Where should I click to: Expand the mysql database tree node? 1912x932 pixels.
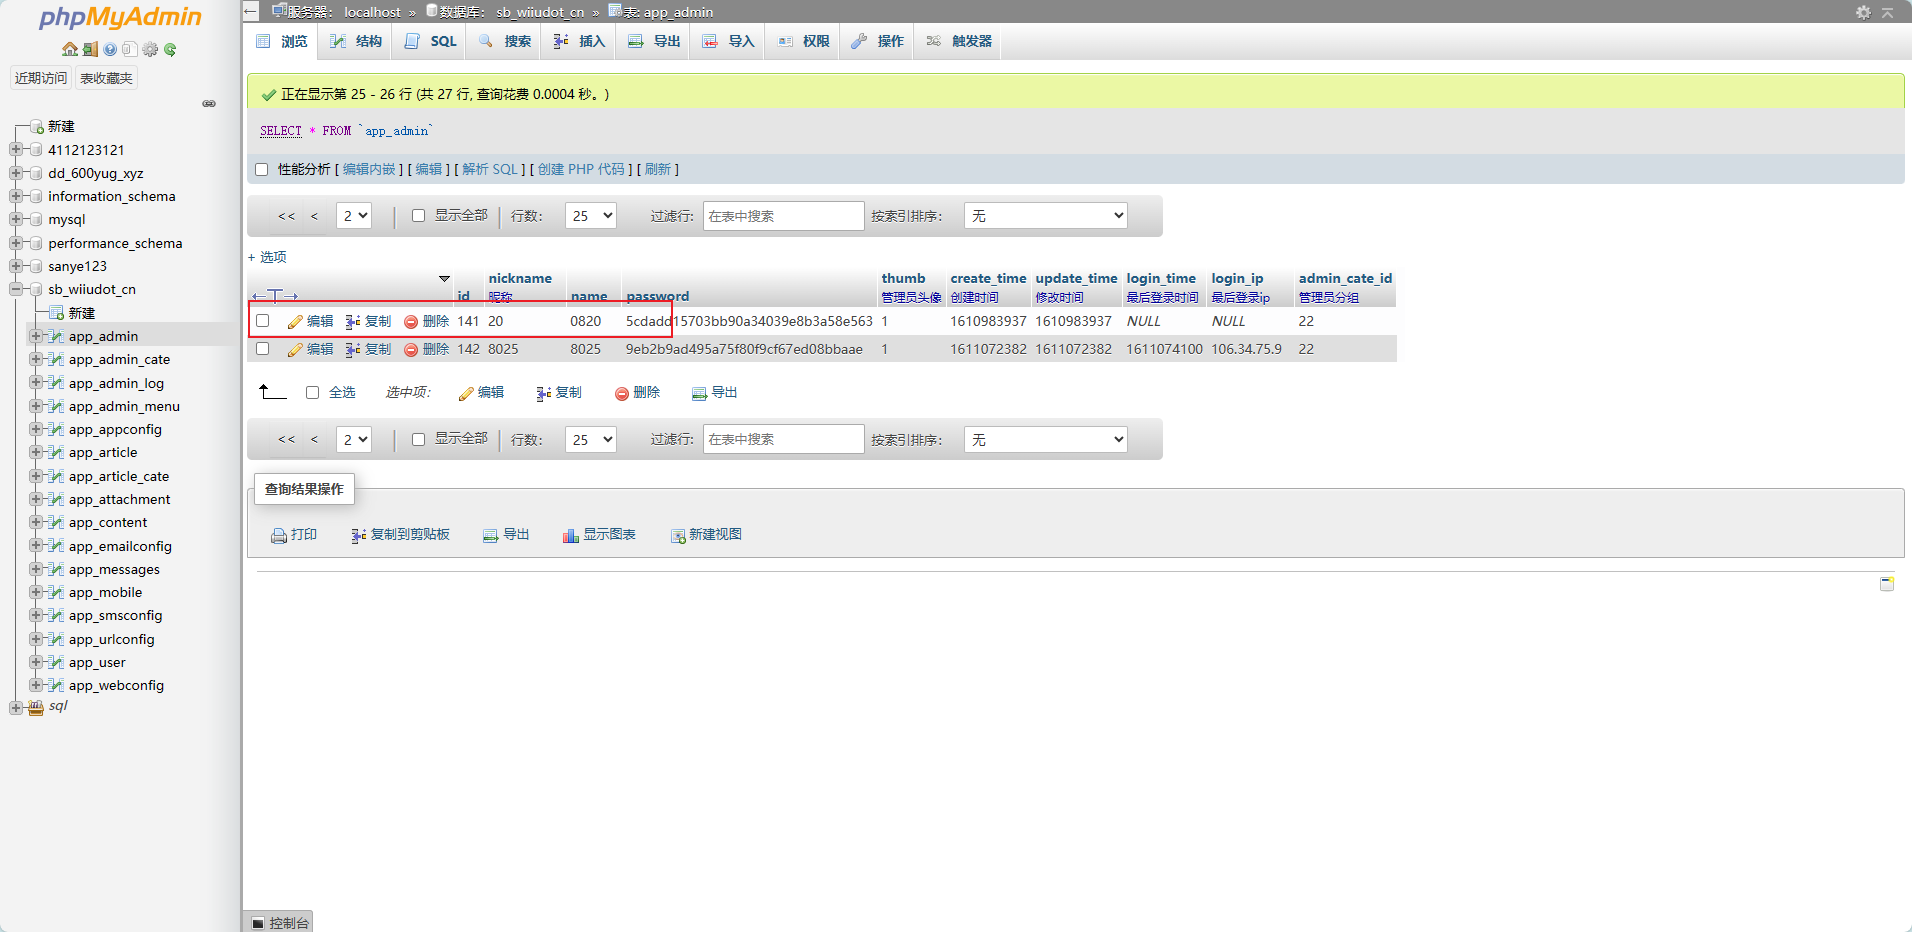coord(16,220)
